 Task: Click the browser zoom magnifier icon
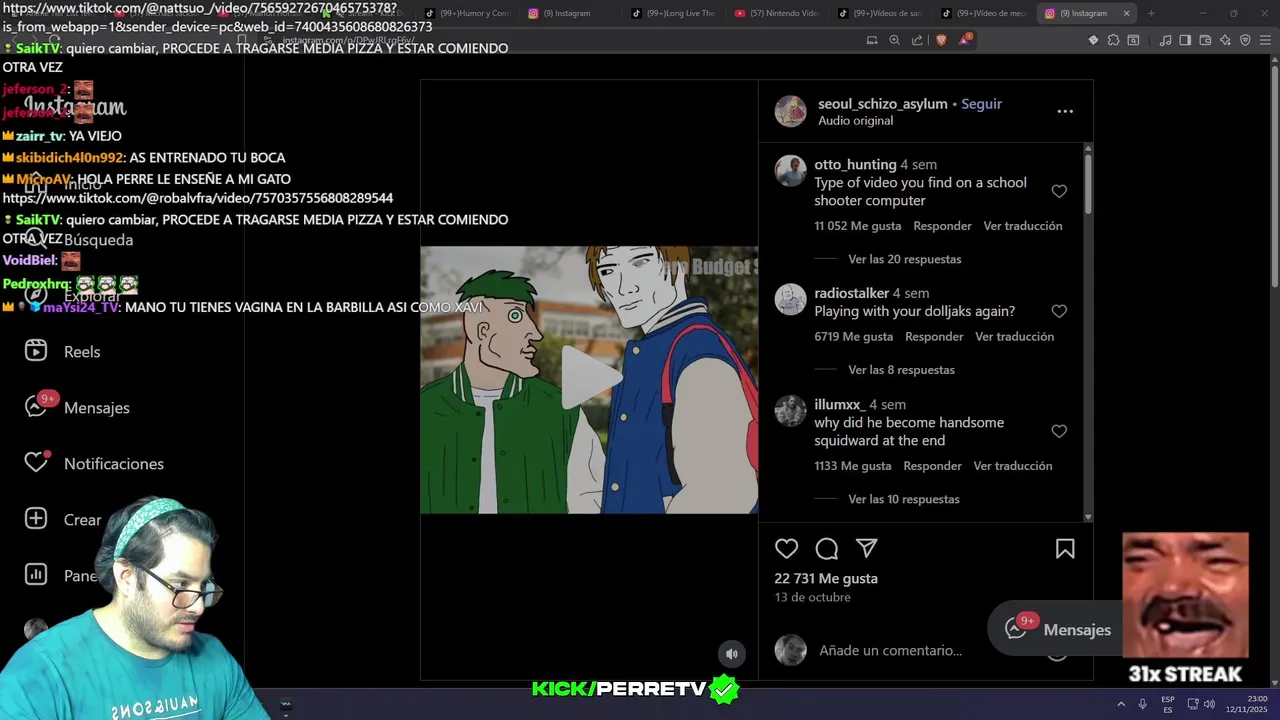click(894, 40)
